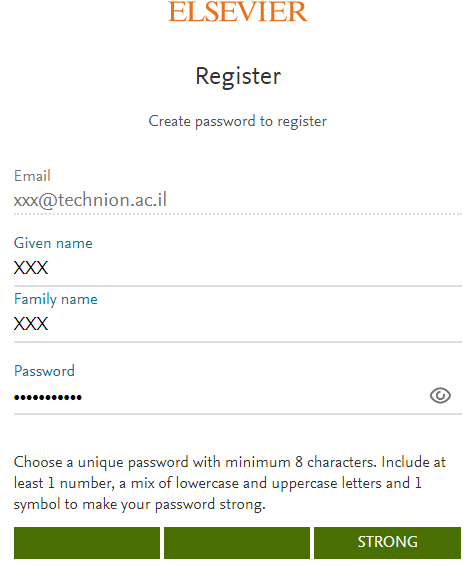472x566 pixels.
Task: Focus the Family name input field
Action: 238,324
